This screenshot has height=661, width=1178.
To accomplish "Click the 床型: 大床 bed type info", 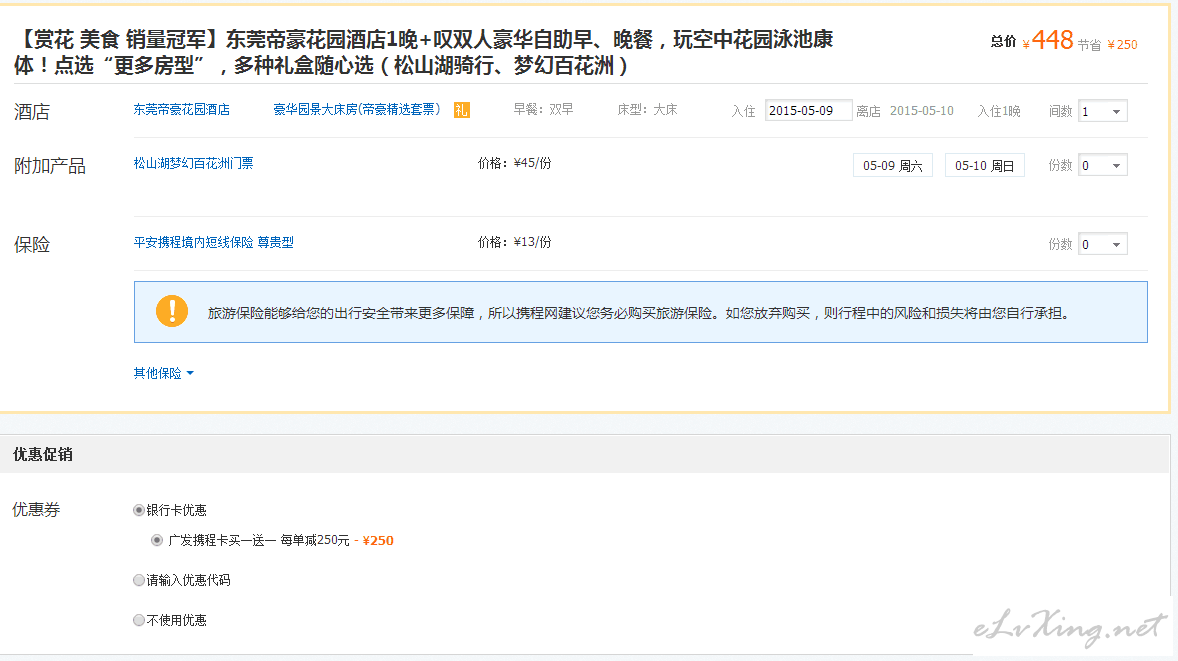I will point(648,110).
